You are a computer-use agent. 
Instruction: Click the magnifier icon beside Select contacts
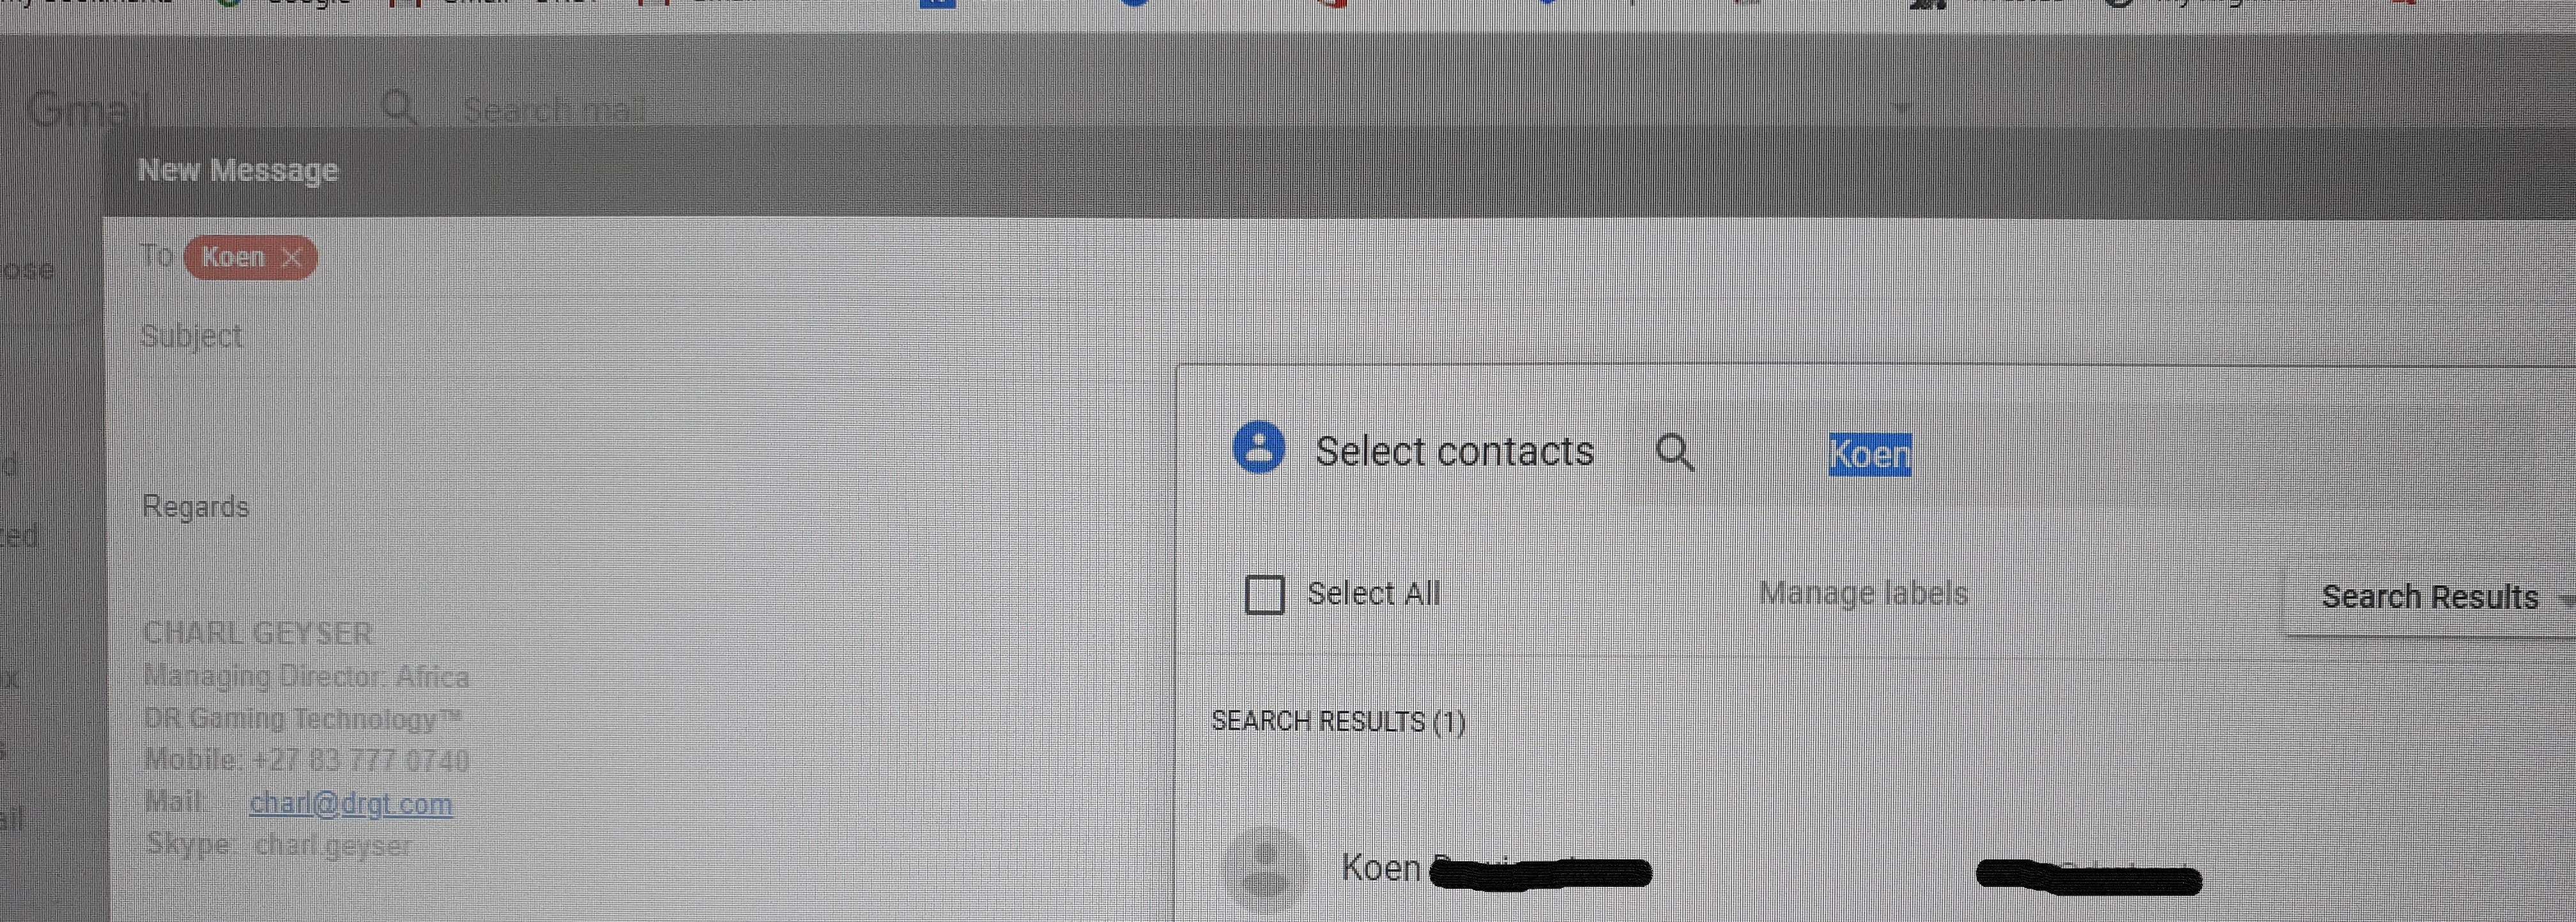pyautogui.click(x=1675, y=452)
